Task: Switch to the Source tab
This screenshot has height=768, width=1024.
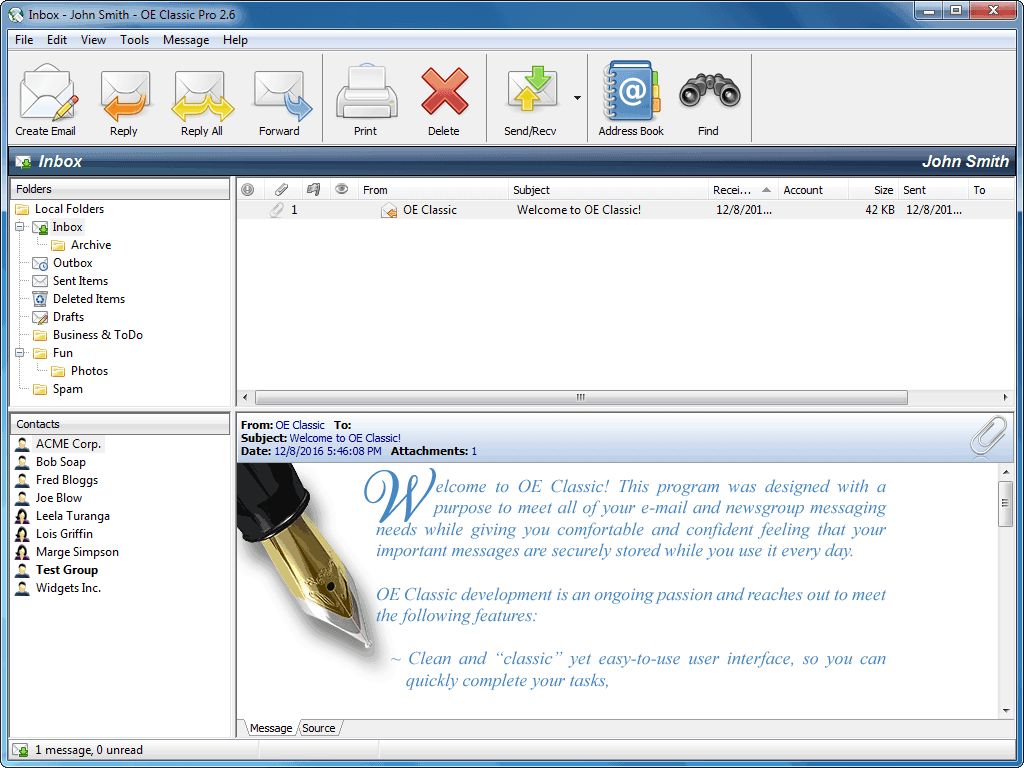Action: point(318,728)
